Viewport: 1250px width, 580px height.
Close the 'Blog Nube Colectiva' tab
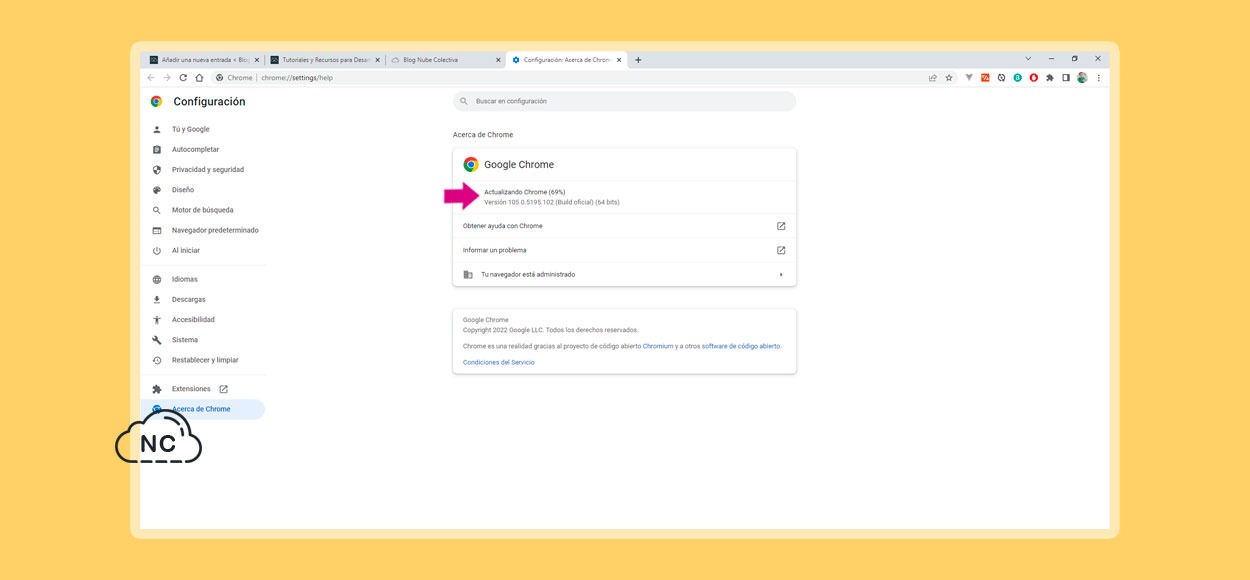pos(498,60)
